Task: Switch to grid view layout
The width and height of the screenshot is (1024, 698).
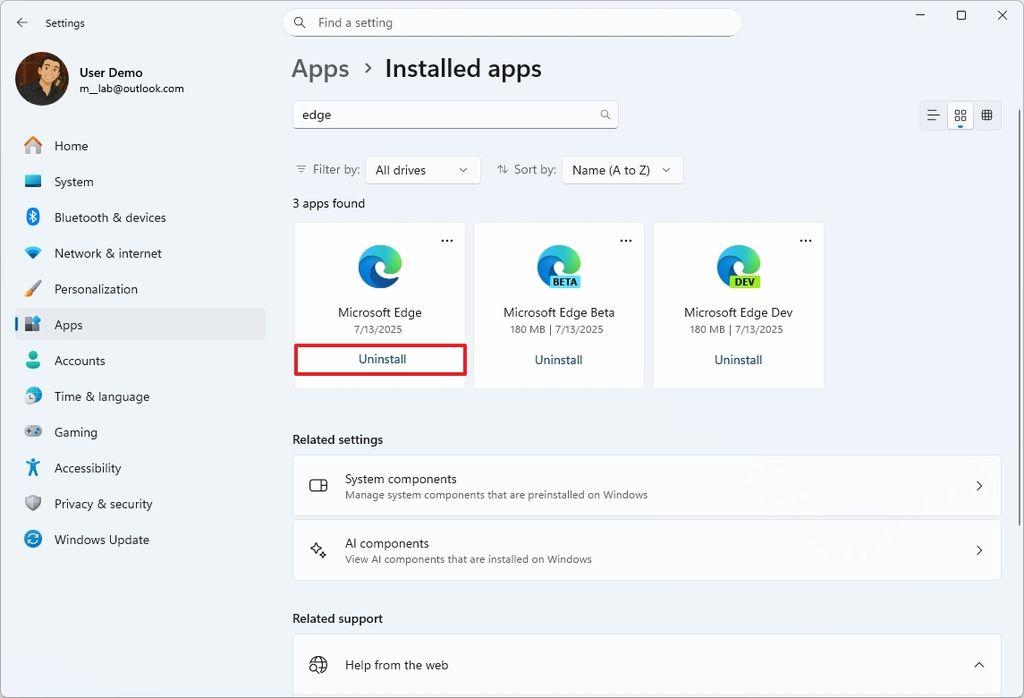Action: point(960,116)
